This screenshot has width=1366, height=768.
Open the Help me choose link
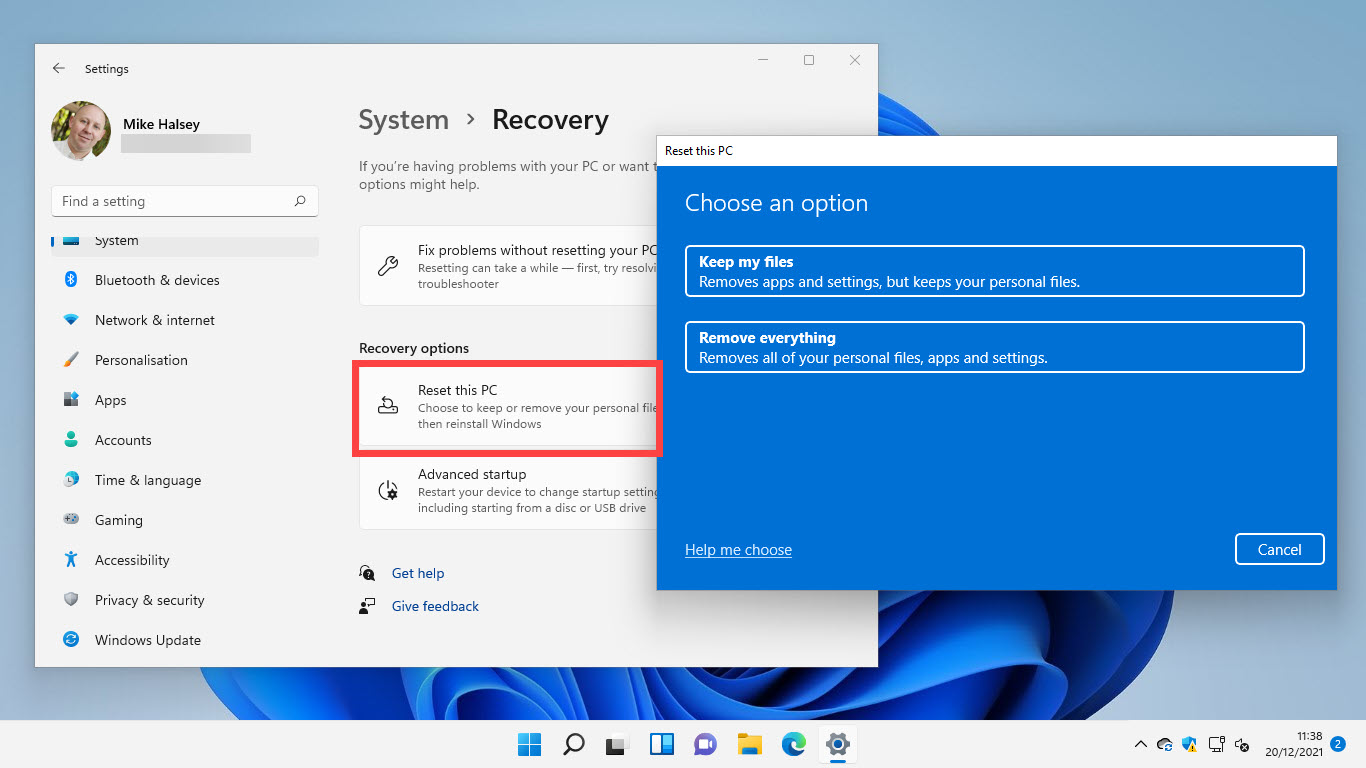[x=738, y=550]
